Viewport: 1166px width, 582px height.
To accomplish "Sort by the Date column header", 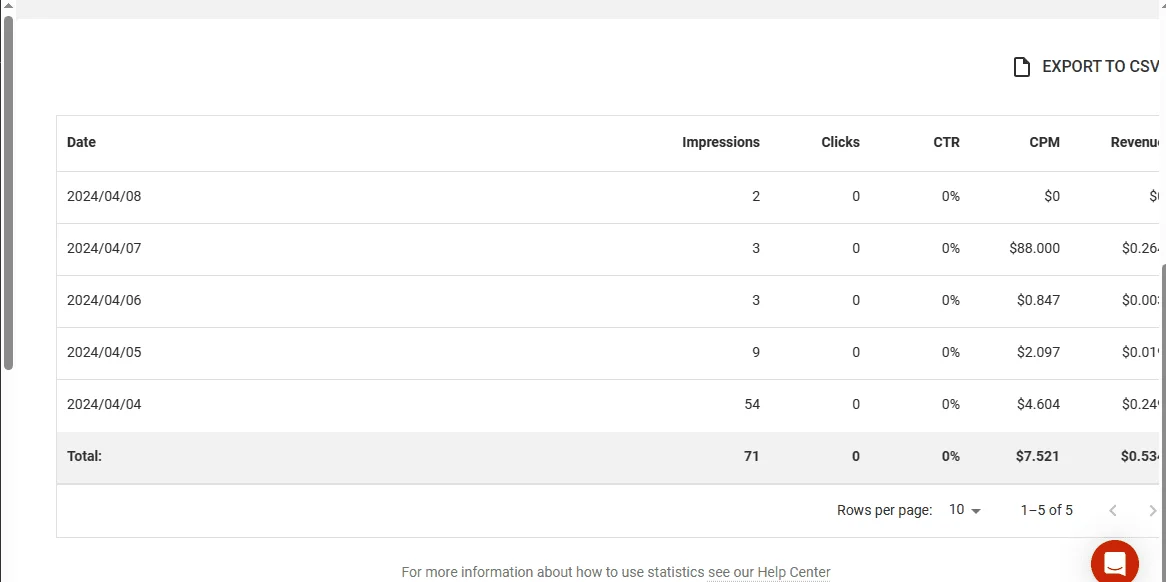I will pyautogui.click(x=81, y=142).
